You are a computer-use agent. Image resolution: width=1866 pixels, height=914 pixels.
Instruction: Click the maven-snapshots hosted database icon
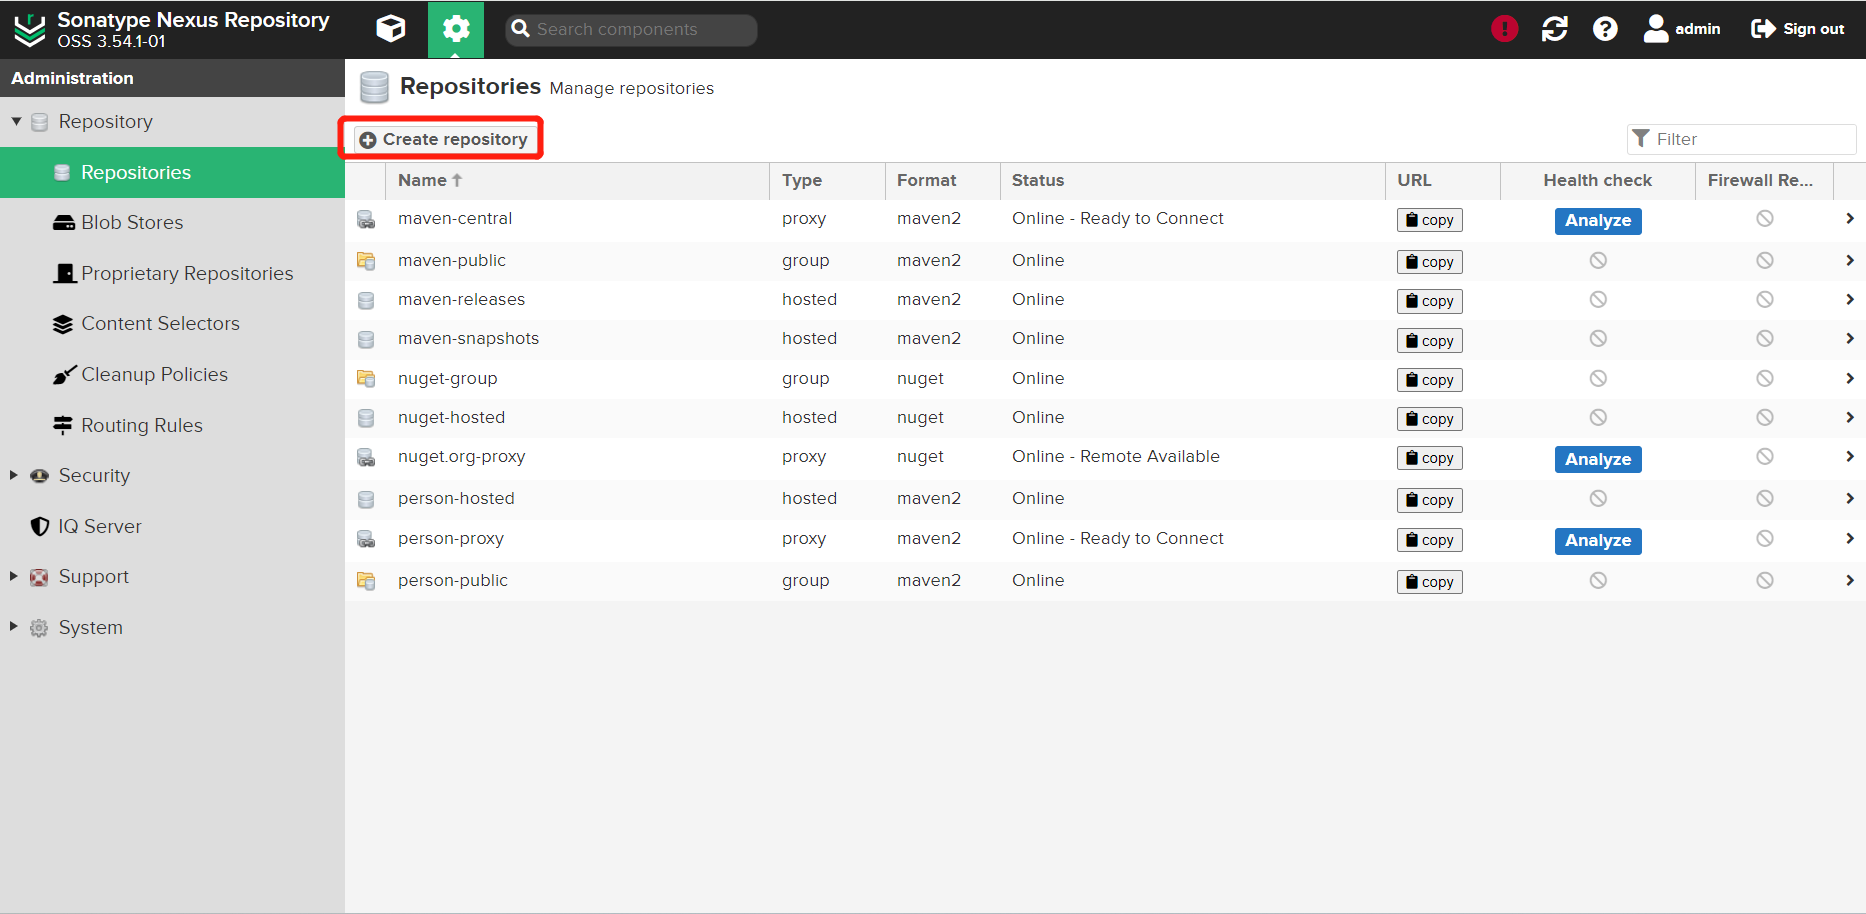366,340
